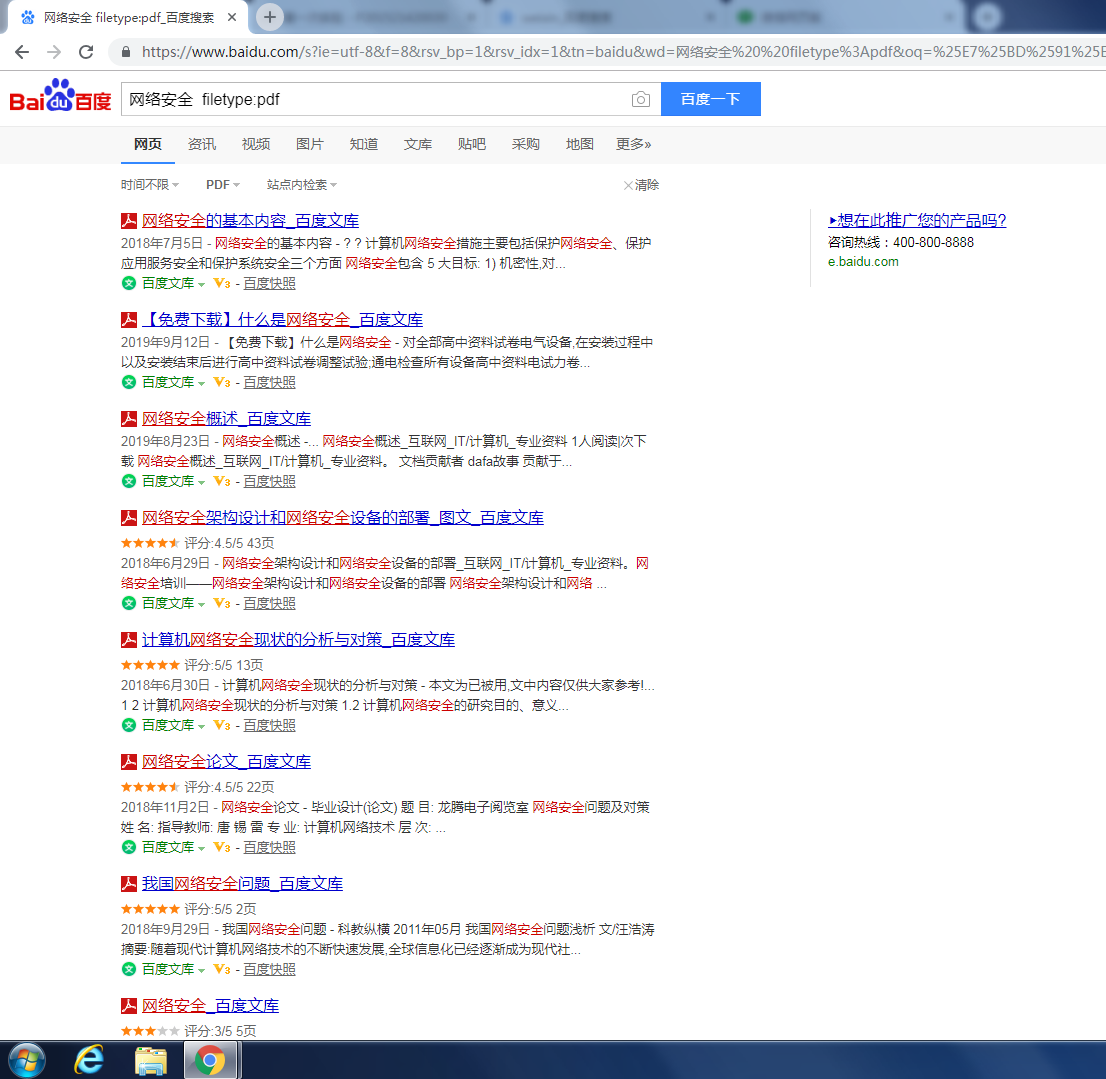This screenshot has width=1106, height=1079.
Task: Open 我国网络安全问题_百度文库 result link
Action: pos(243,884)
